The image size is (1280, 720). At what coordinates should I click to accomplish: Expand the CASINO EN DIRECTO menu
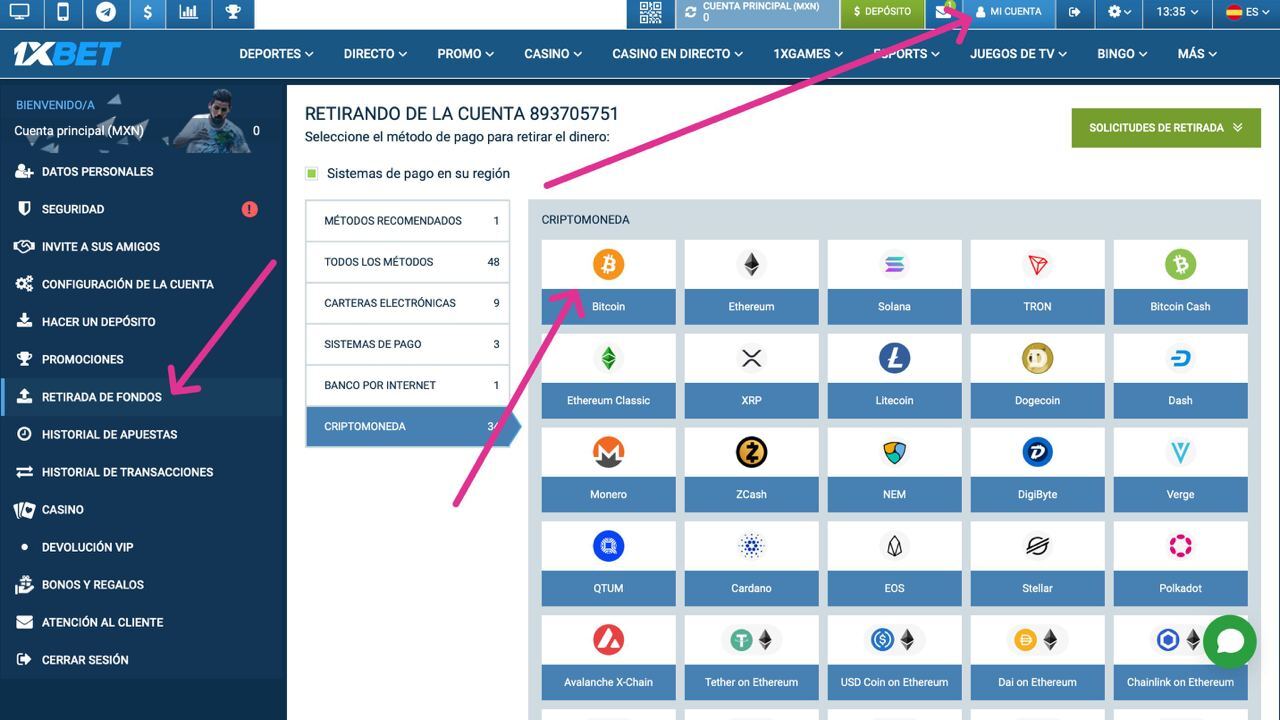[x=678, y=54]
